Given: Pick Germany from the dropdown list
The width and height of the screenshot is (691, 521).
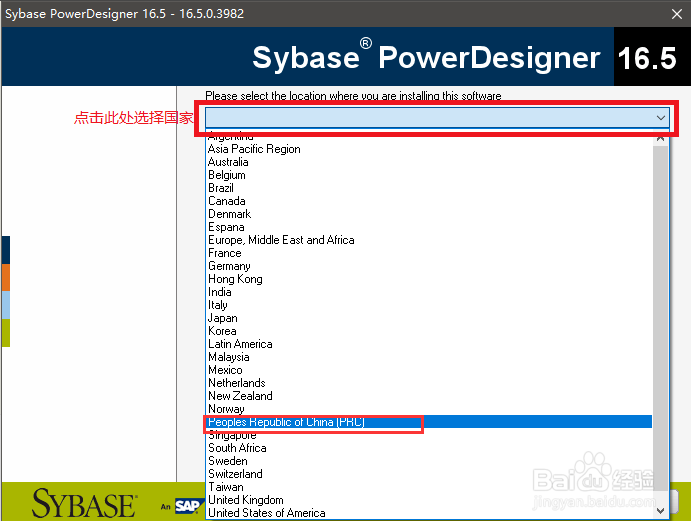Looking at the screenshot, I should [x=430, y=266].
